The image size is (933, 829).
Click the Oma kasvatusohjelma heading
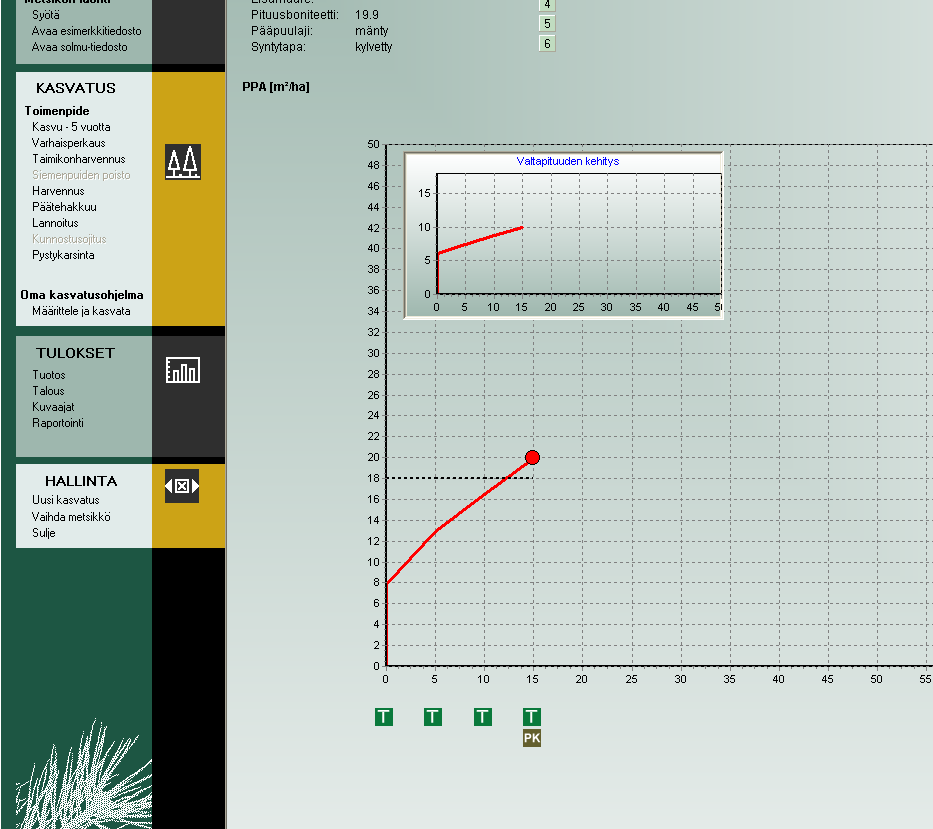[x=82, y=295]
